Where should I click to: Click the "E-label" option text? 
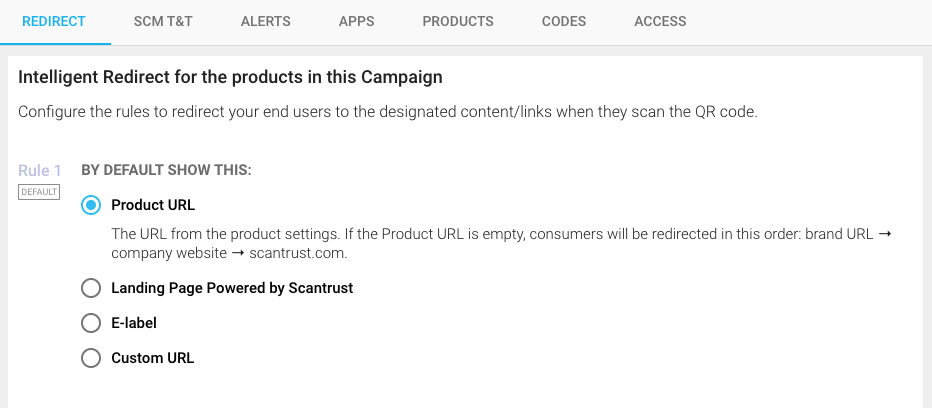134,323
